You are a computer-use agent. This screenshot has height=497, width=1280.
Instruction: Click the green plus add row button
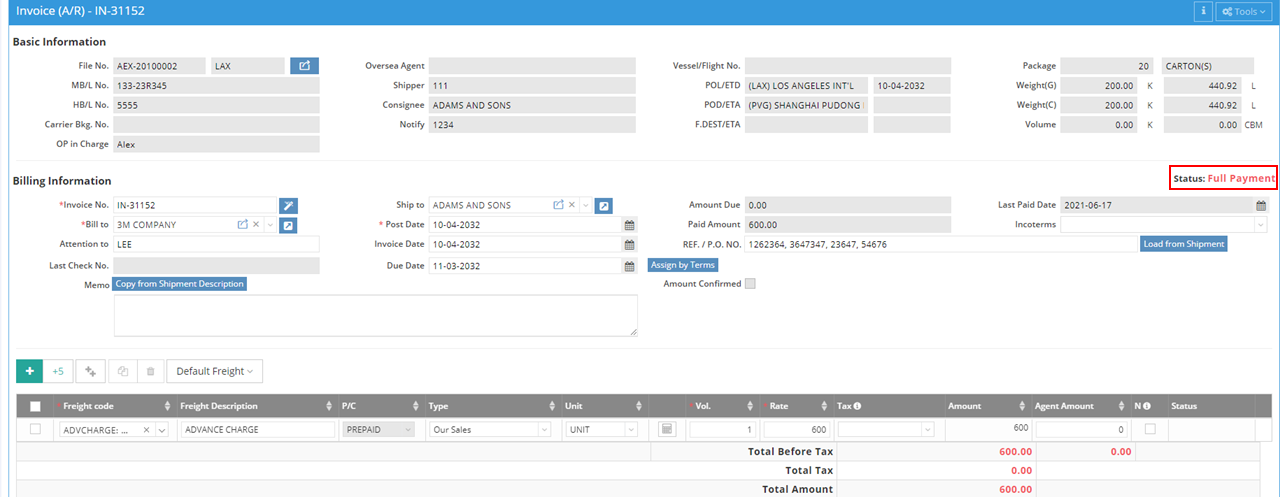[x=29, y=371]
